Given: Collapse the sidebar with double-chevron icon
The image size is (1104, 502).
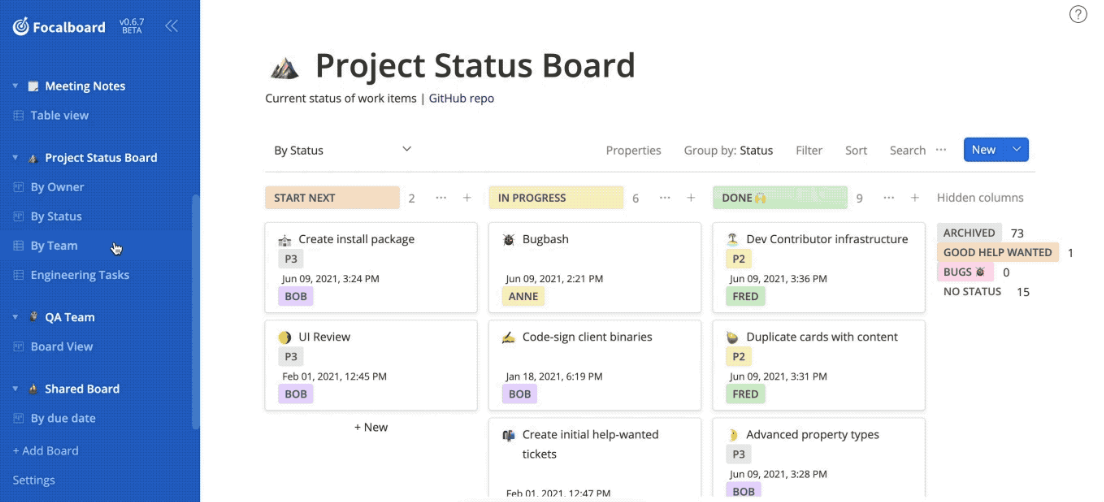Looking at the screenshot, I should pos(171,27).
